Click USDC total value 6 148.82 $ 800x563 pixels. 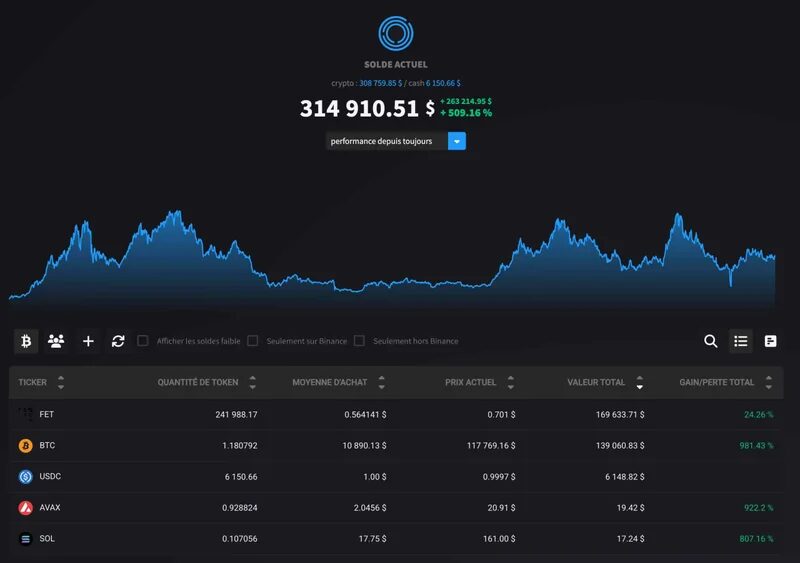tap(625, 477)
